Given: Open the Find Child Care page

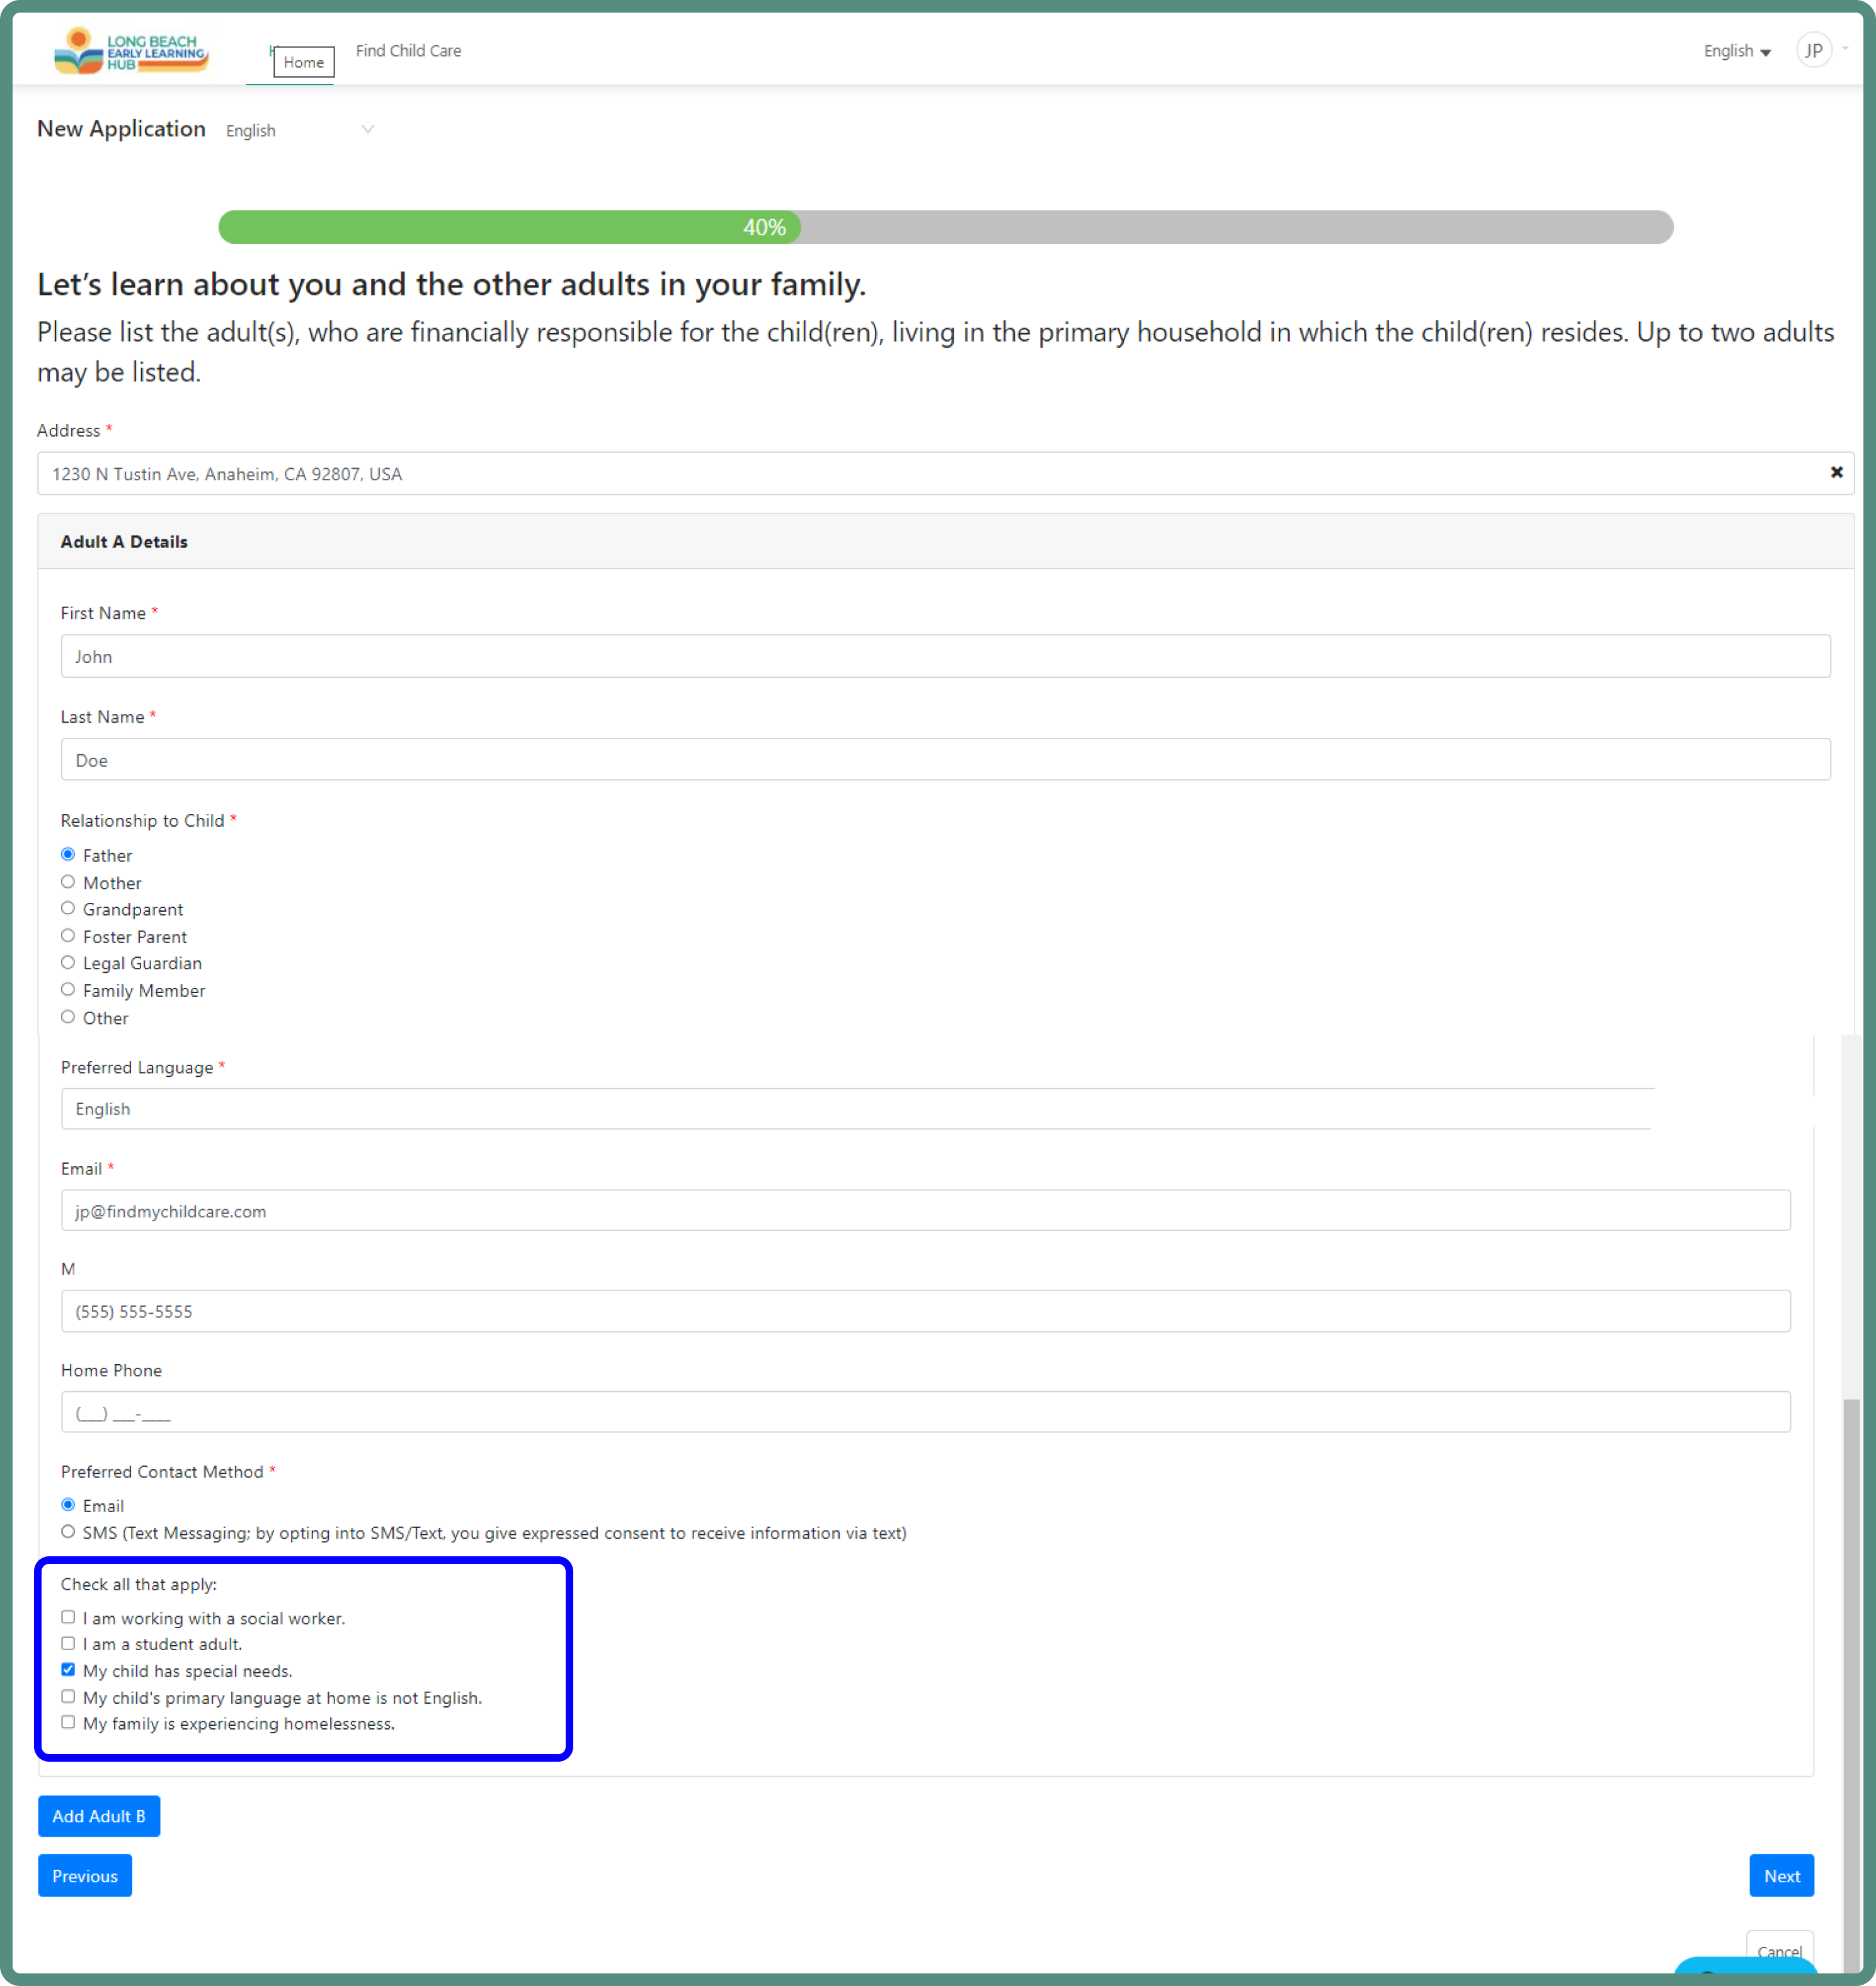Looking at the screenshot, I should point(408,51).
